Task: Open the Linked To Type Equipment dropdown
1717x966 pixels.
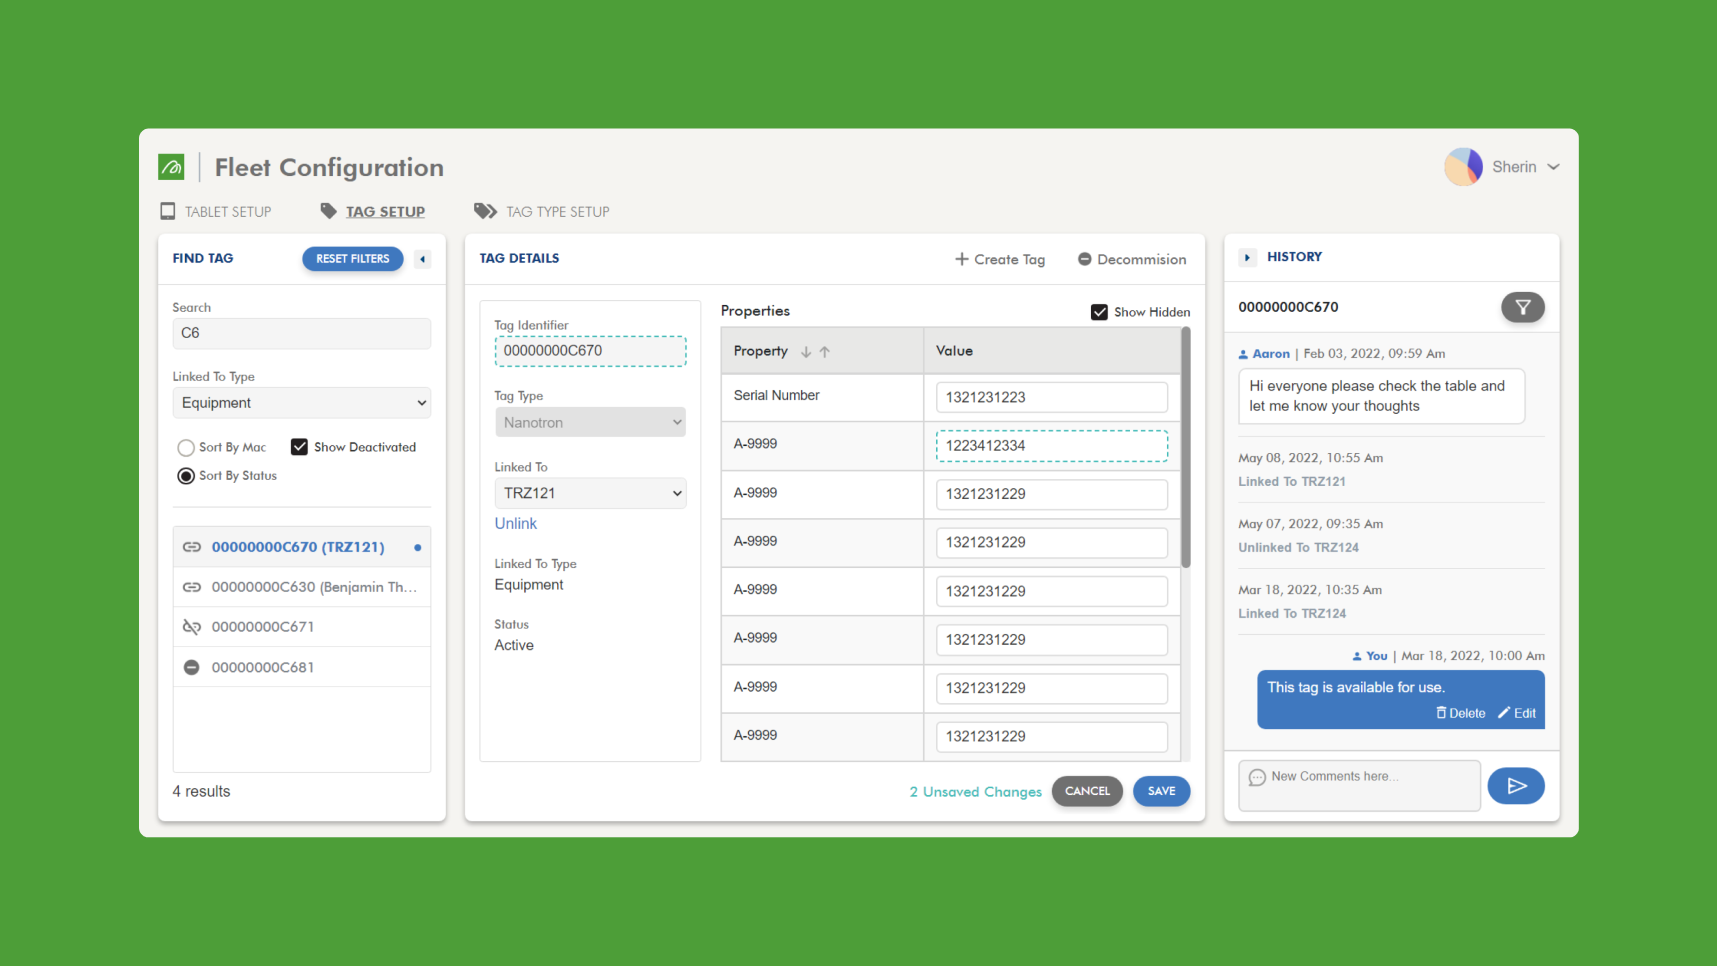Action: click(301, 402)
